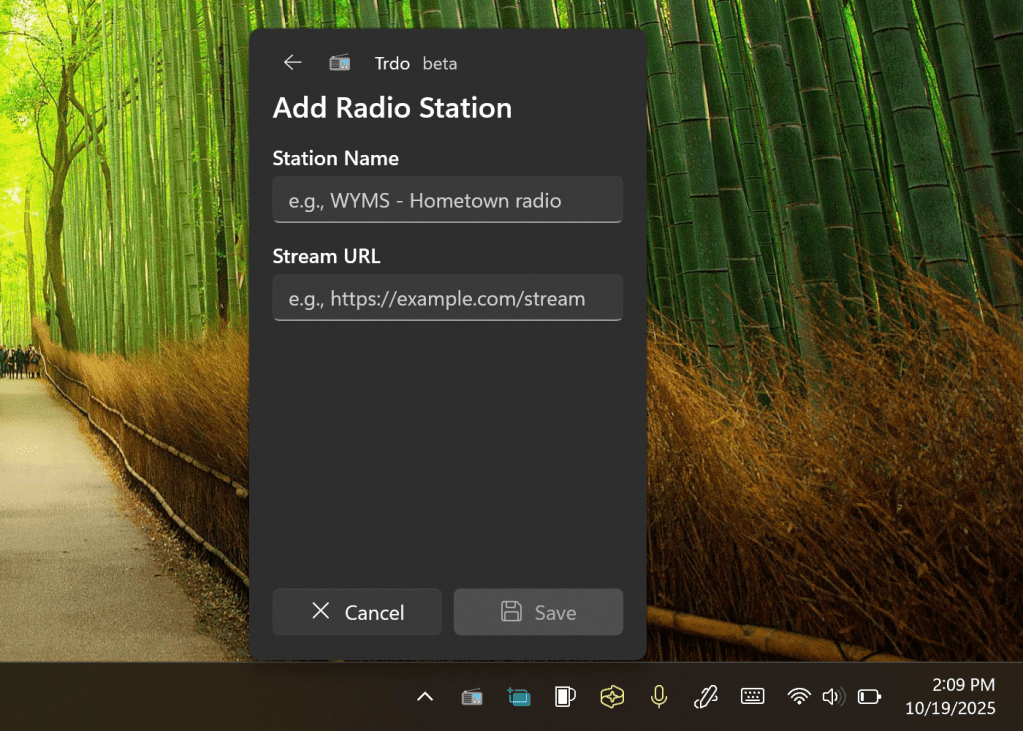Screen dimensions: 1023x731
Task: Open the Trdo radio tray icon
Action: click(472, 697)
